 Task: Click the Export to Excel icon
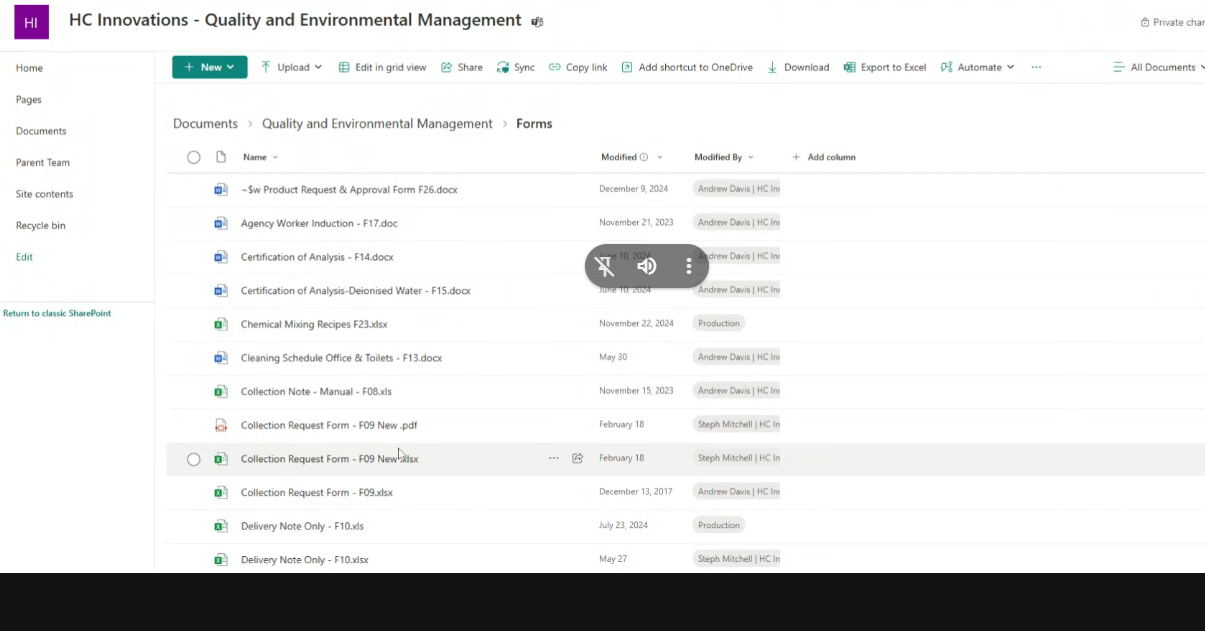pos(850,67)
